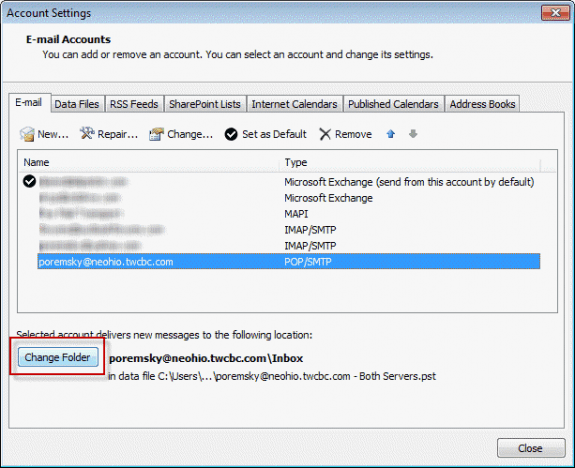Switch to the Address Books tab
The image size is (575, 468).
(482, 104)
